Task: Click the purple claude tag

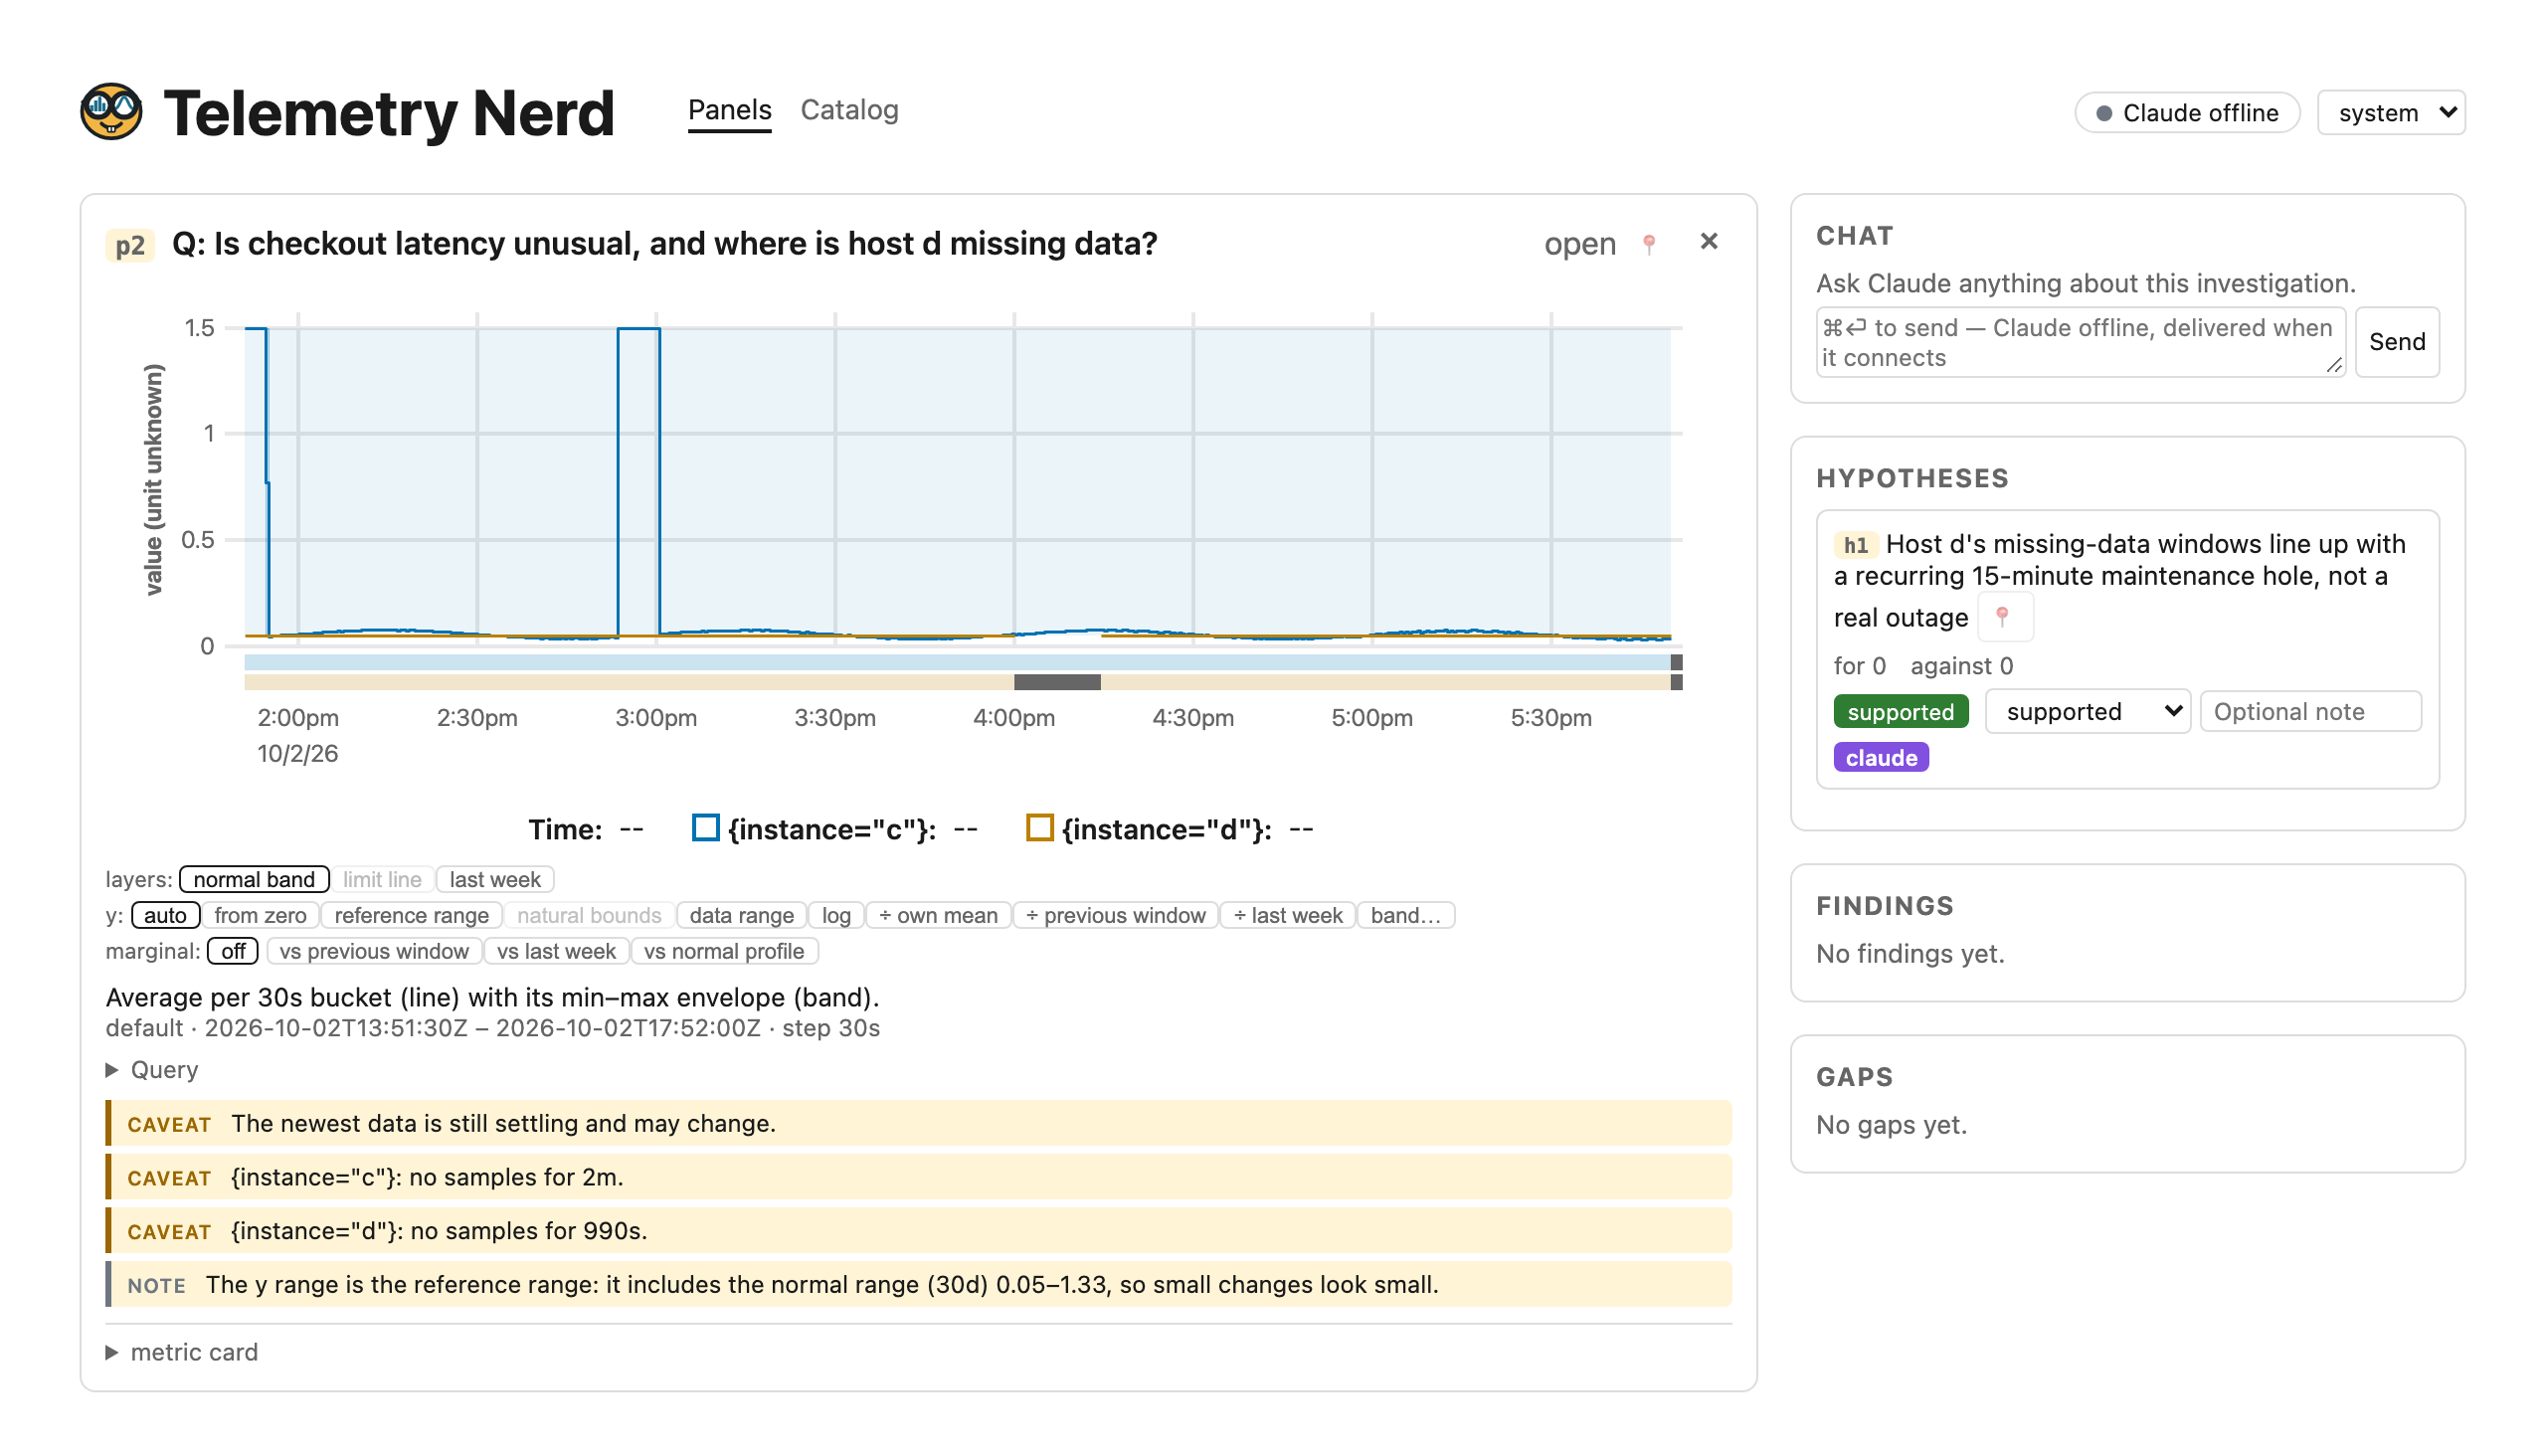Action: 1880,757
